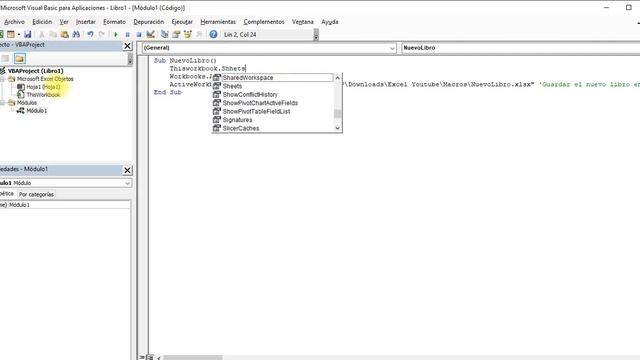Stop execution with the Reset square icon
The height and width of the screenshot is (360, 640).
[x=139, y=35]
